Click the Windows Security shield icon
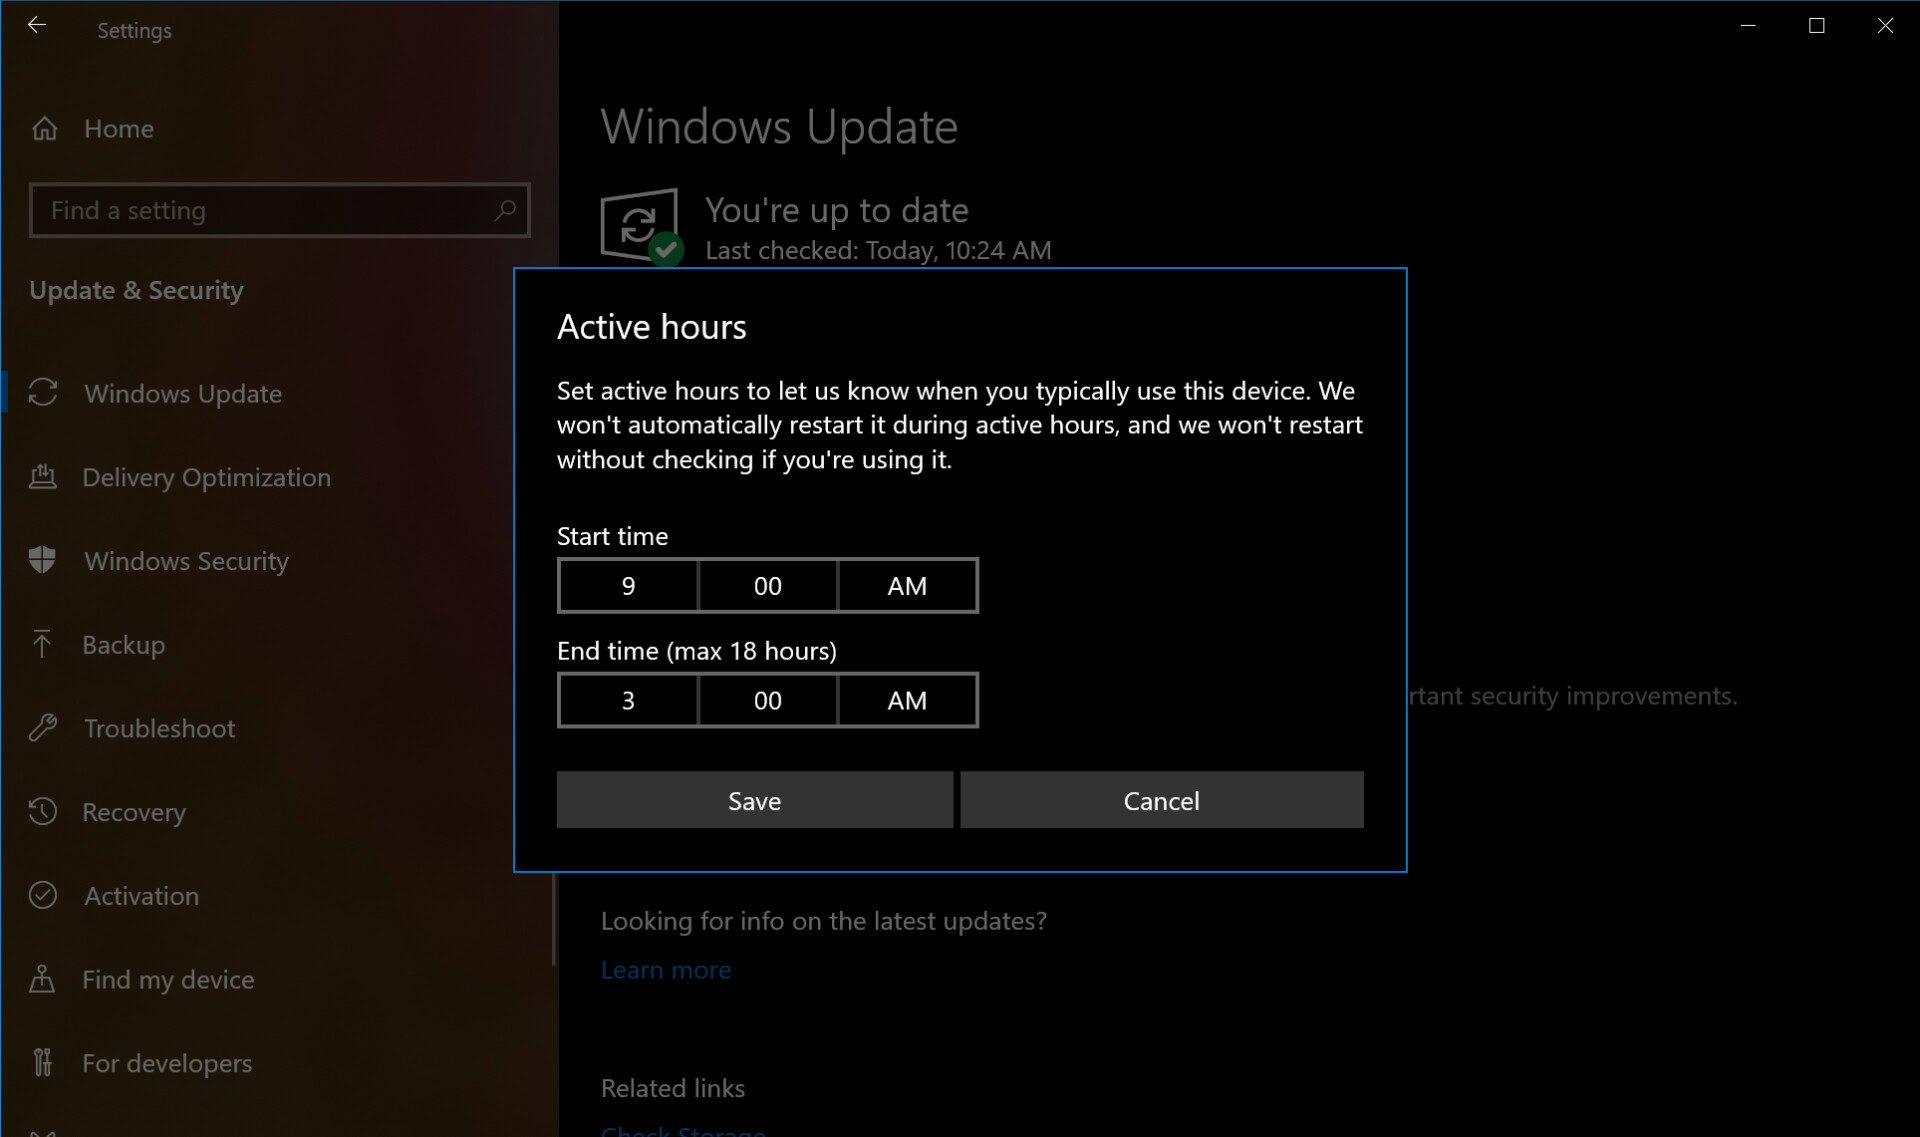The width and height of the screenshot is (1920, 1137). 46,560
